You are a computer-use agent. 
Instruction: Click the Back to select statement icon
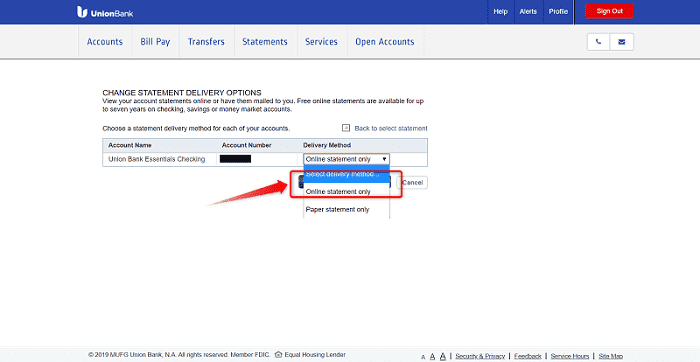[x=346, y=128]
